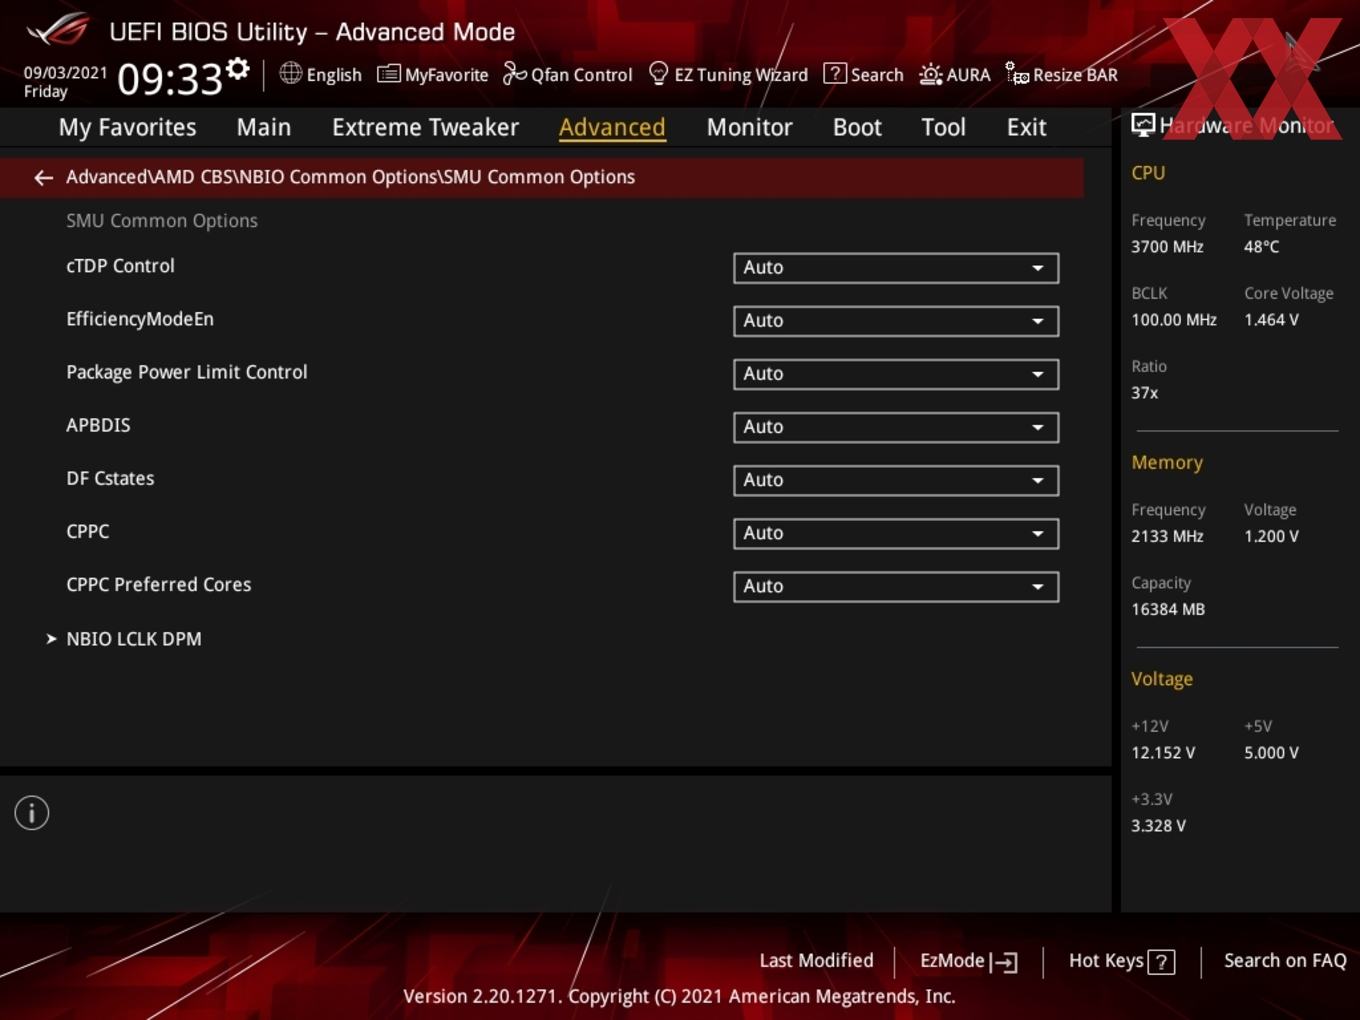The width and height of the screenshot is (1360, 1020).
Task: Click Last Modified button
Action: [x=816, y=961]
